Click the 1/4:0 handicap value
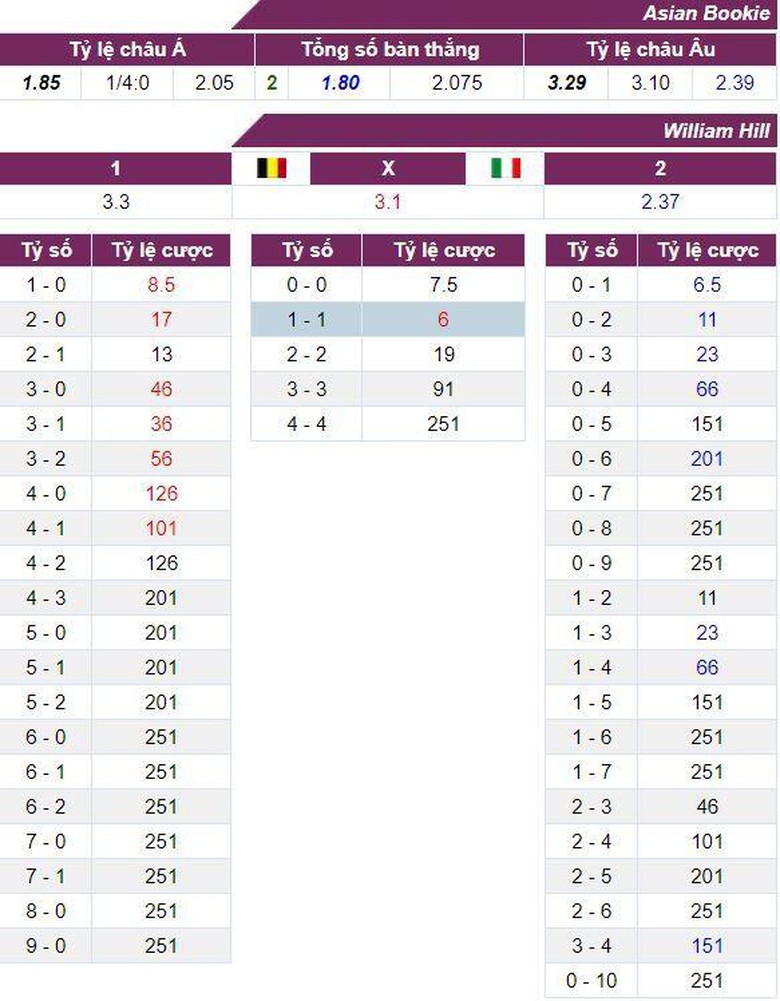 (127, 83)
